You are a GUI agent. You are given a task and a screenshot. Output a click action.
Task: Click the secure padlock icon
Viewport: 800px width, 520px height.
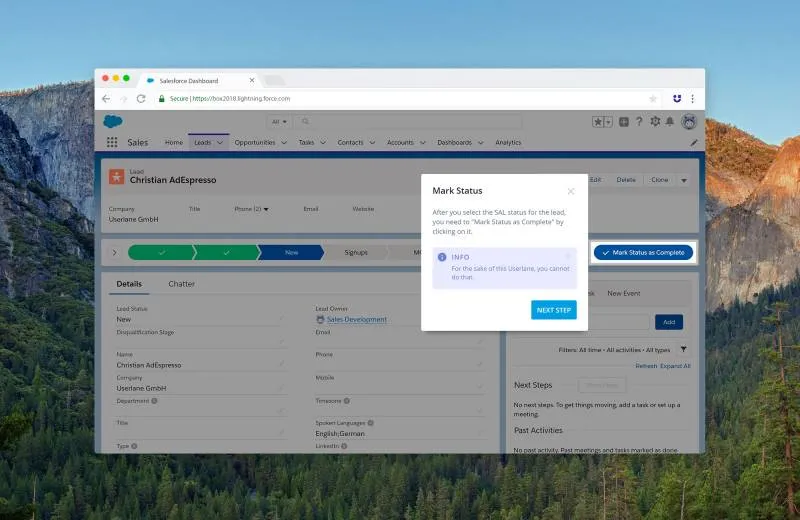(162, 98)
